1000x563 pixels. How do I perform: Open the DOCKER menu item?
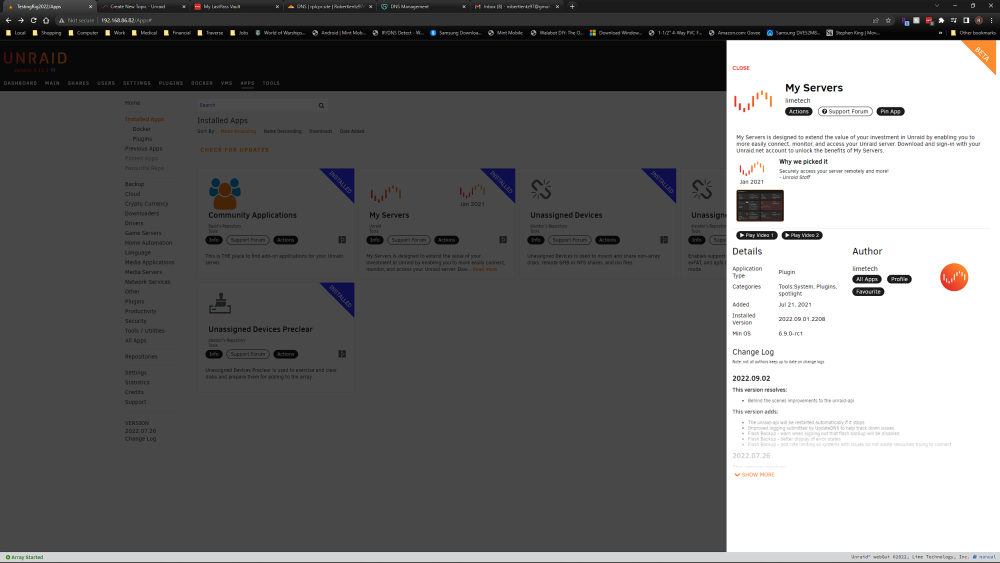coord(202,83)
